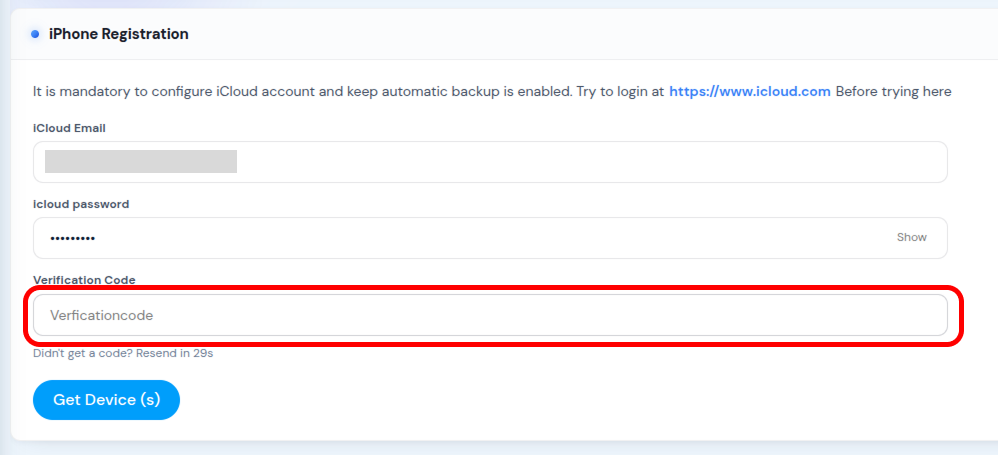The image size is (998, 455).
Task: Click the Get Device (s) button
Action: coord(106,400)
